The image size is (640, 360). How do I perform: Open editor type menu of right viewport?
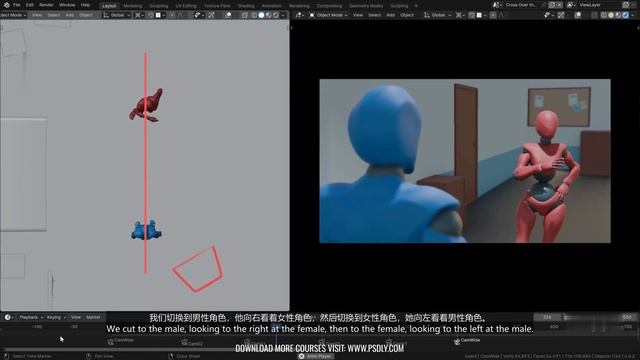(x=299, y=15)
